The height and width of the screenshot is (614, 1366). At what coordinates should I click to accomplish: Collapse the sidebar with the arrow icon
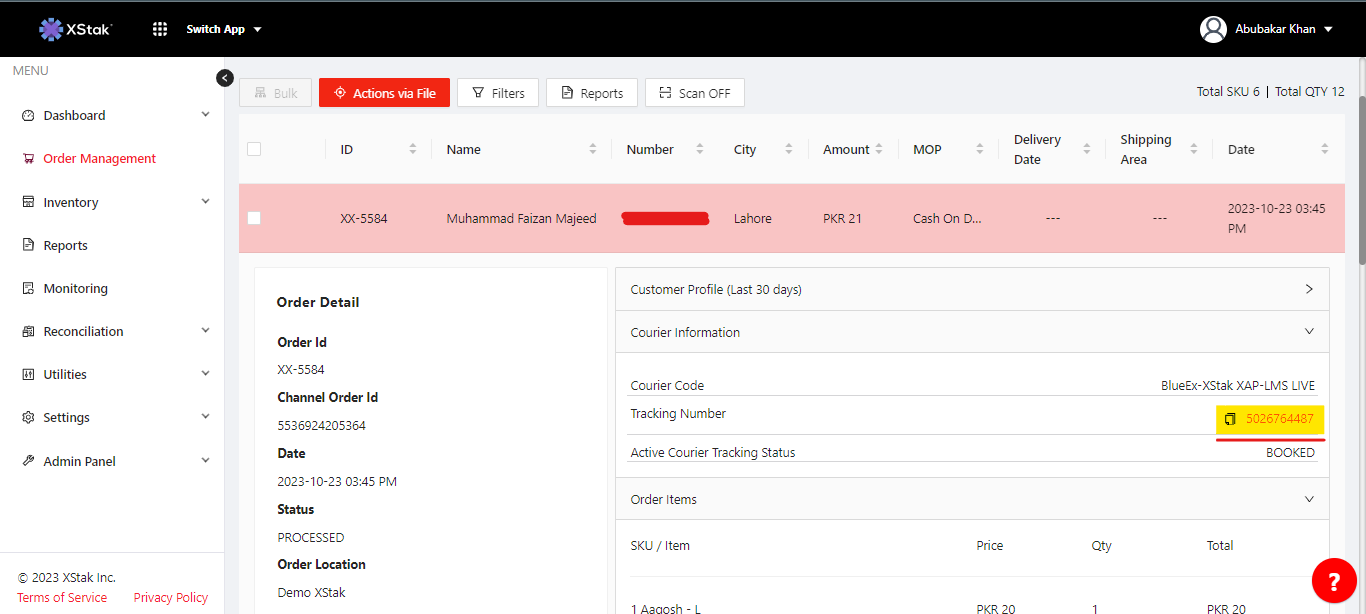click(x=225, y=78)
